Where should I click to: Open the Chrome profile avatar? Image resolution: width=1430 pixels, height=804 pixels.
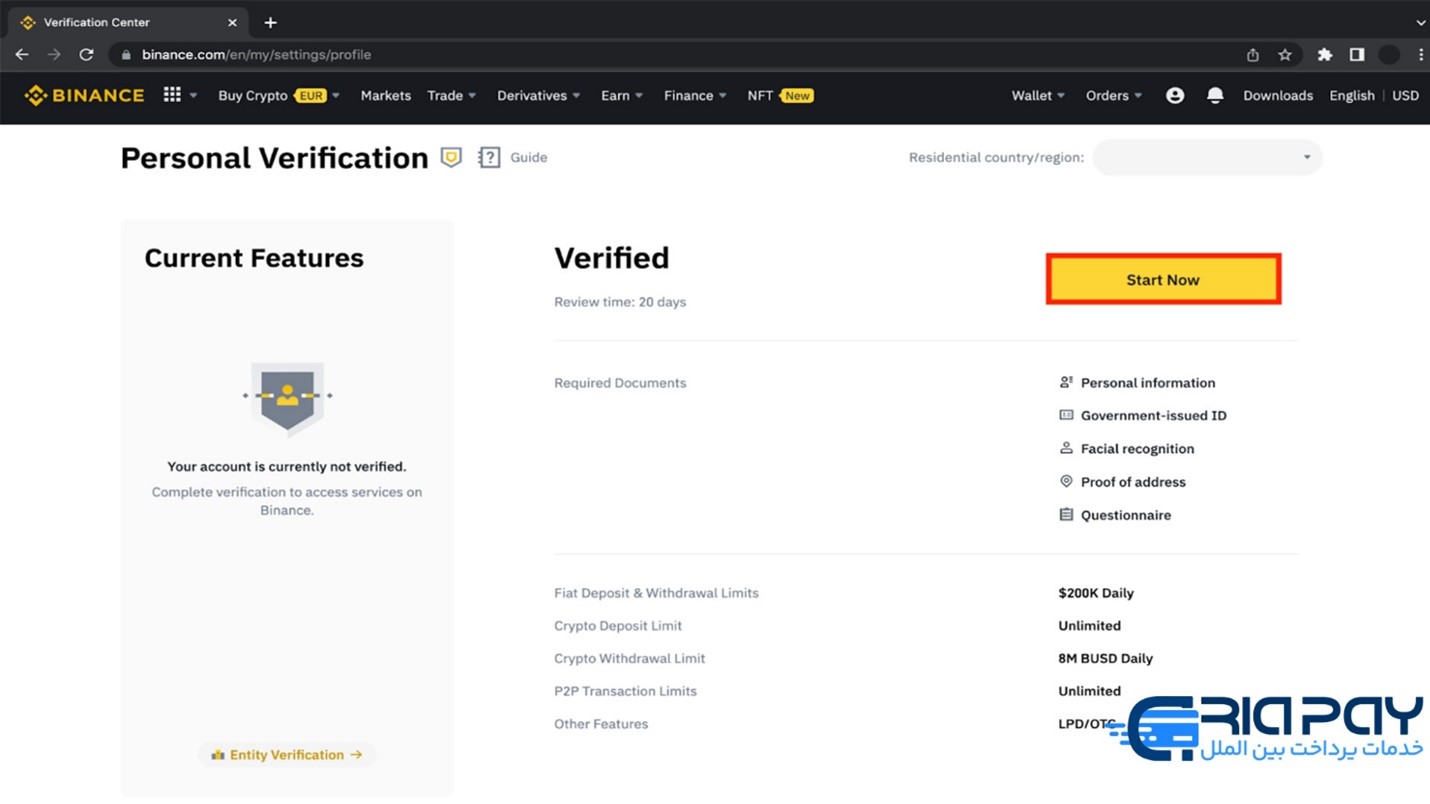click(1389, 55)
